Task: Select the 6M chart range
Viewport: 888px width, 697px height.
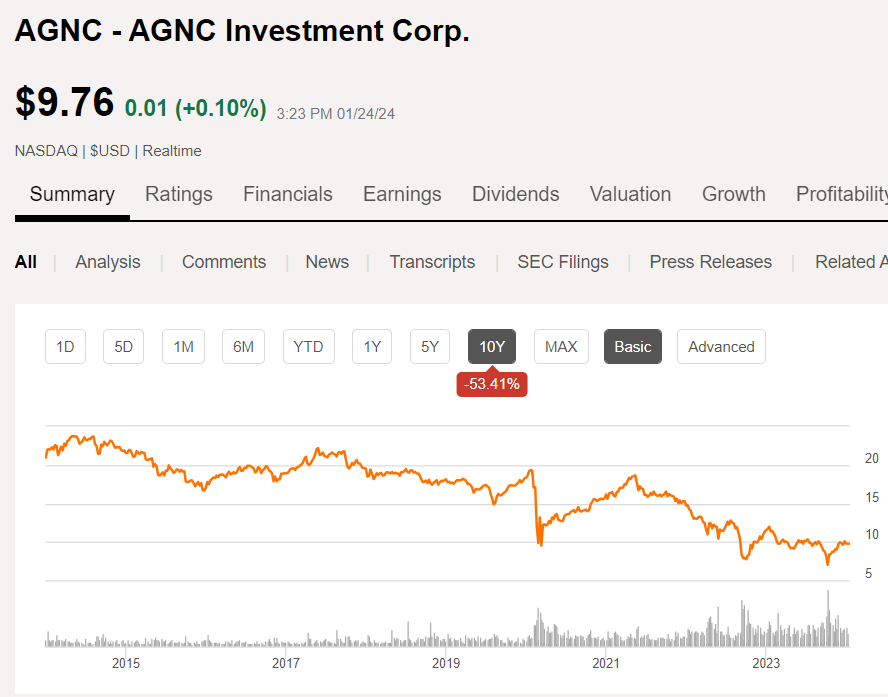Action: coord(243,347)
